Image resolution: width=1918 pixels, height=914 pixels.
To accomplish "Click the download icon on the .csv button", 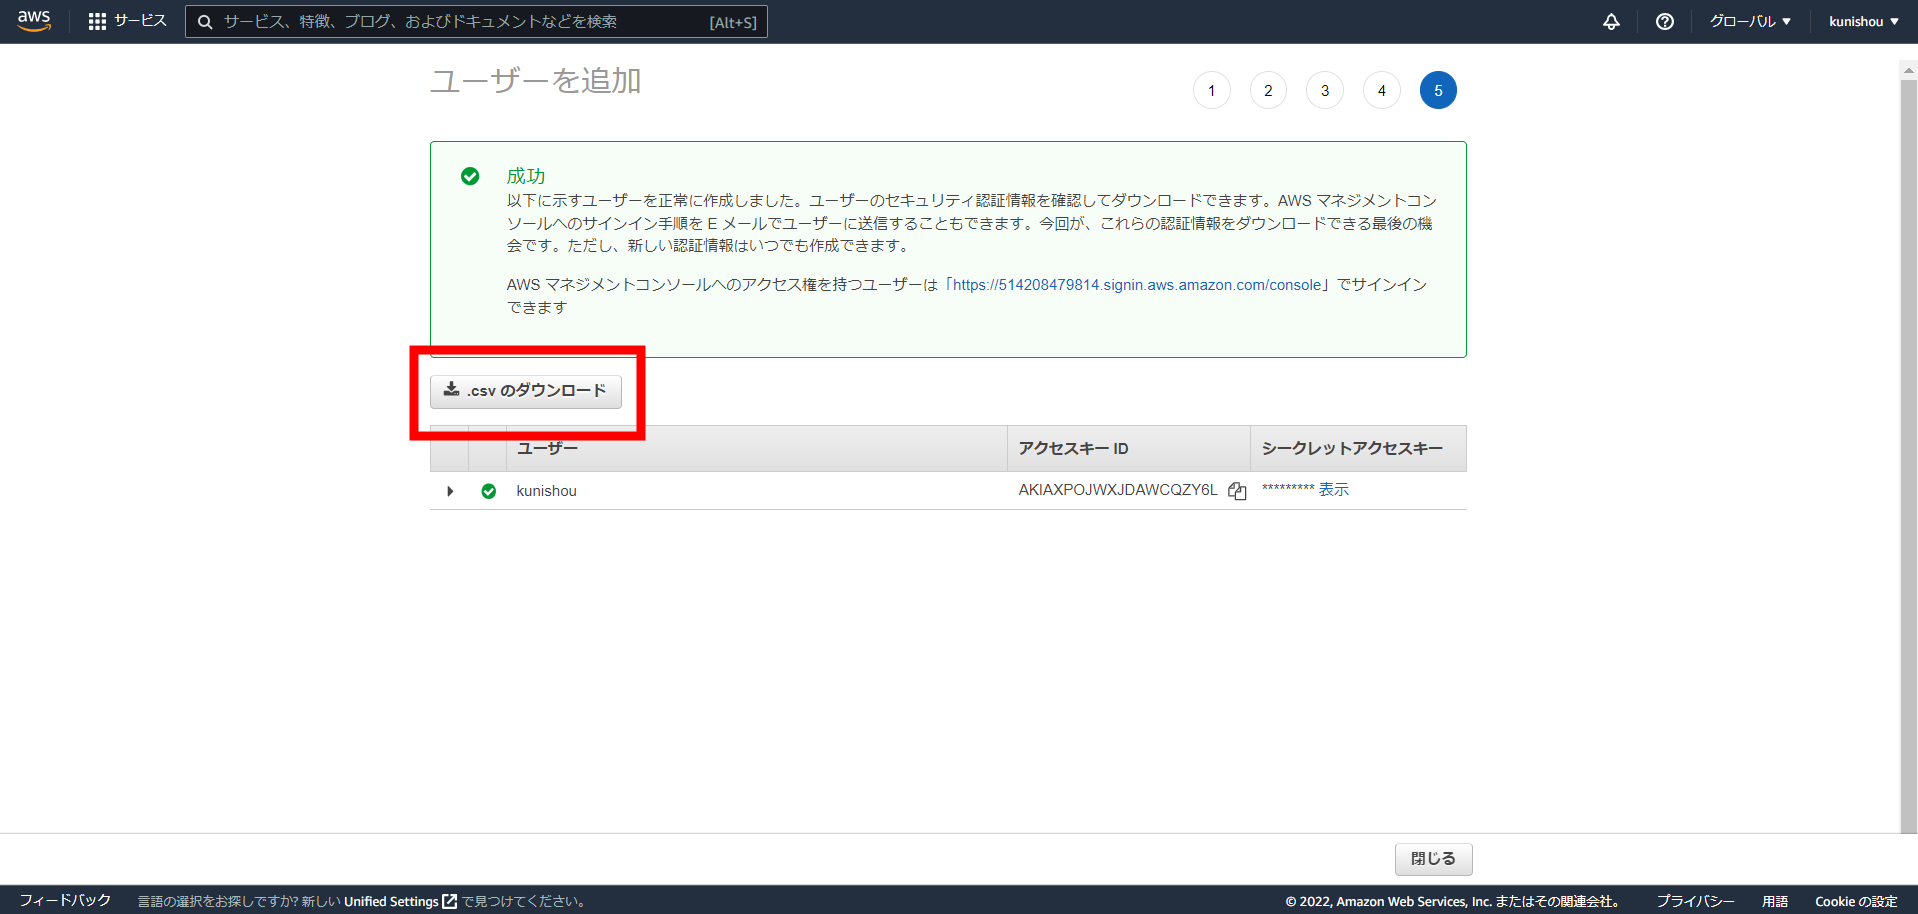I will pyautogui.click(x=450, y=391).
